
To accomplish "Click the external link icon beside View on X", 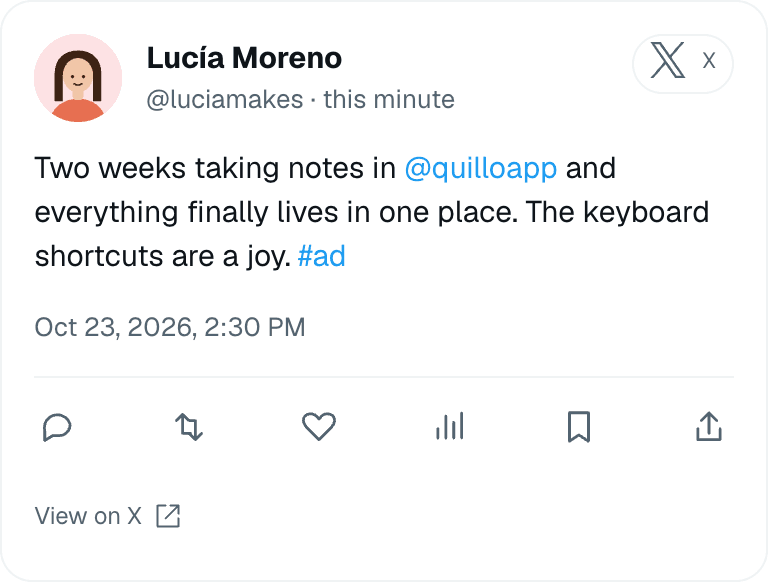I will coord(168,516).
